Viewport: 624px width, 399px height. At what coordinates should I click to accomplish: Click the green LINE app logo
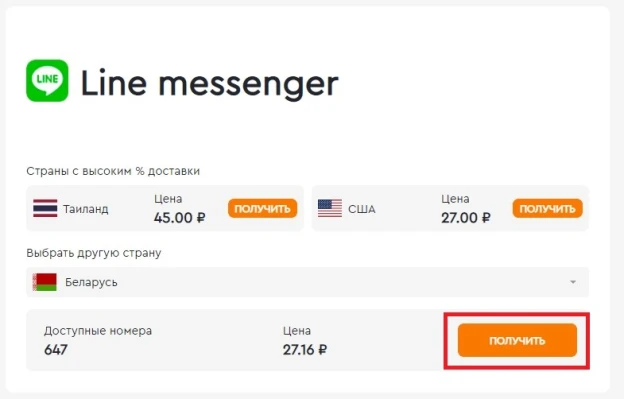pos(47,81)
